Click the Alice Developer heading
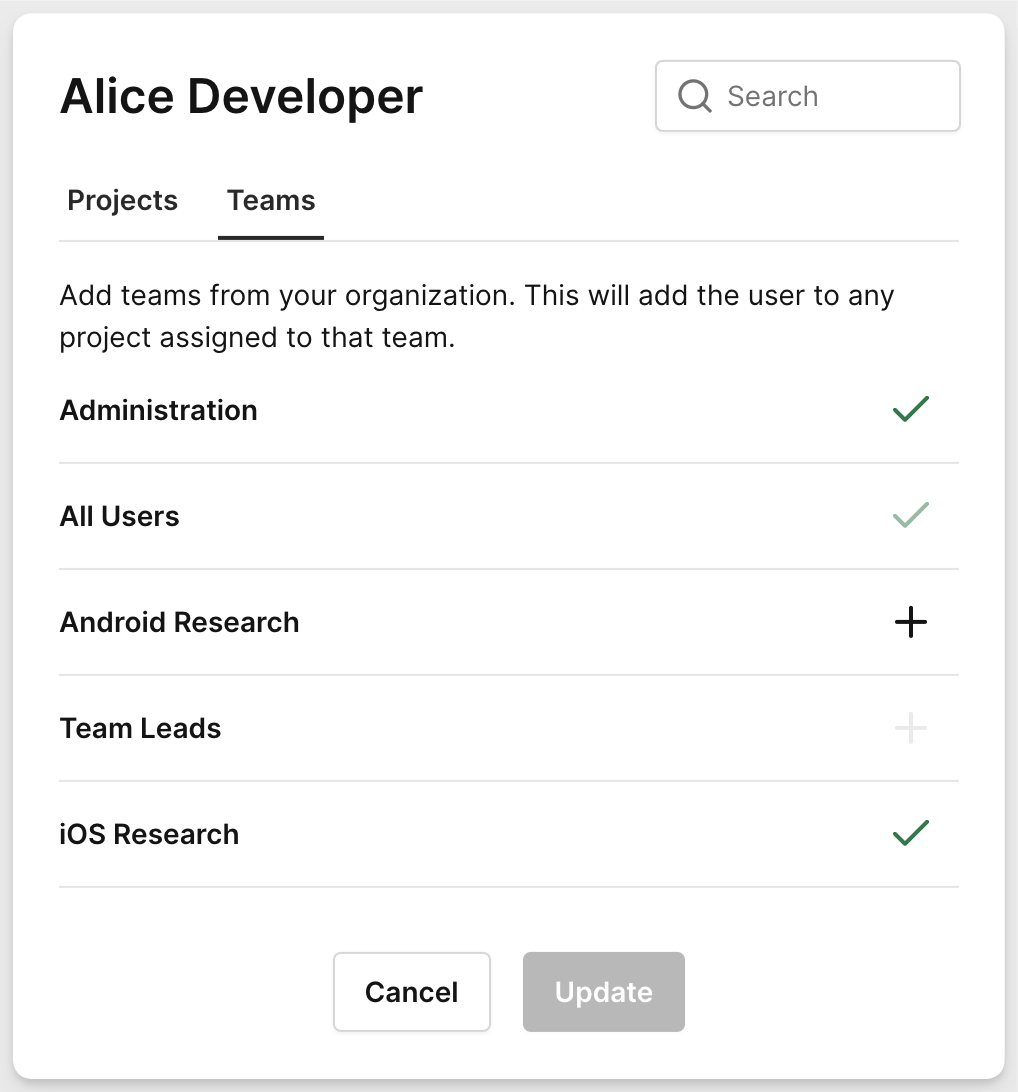Viewport: 1018px width, 1092px height. click(241, 96)
